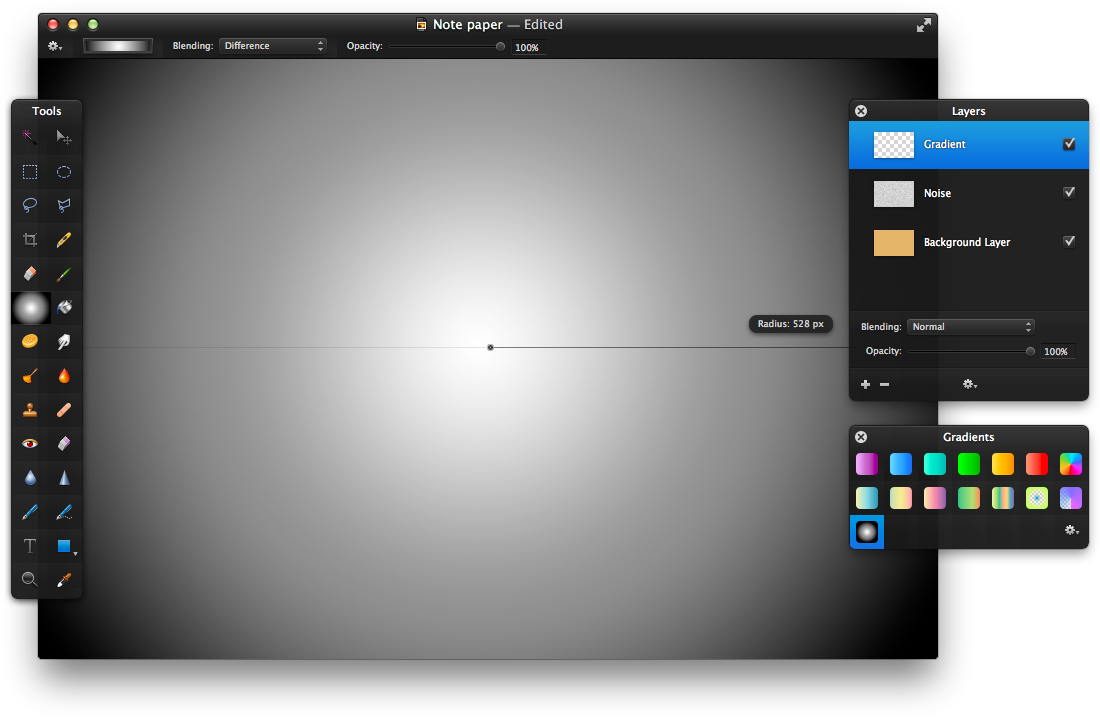Select the Noise layer row
Viewport: 1100px width, 718px height.
[x=968, y=194]
